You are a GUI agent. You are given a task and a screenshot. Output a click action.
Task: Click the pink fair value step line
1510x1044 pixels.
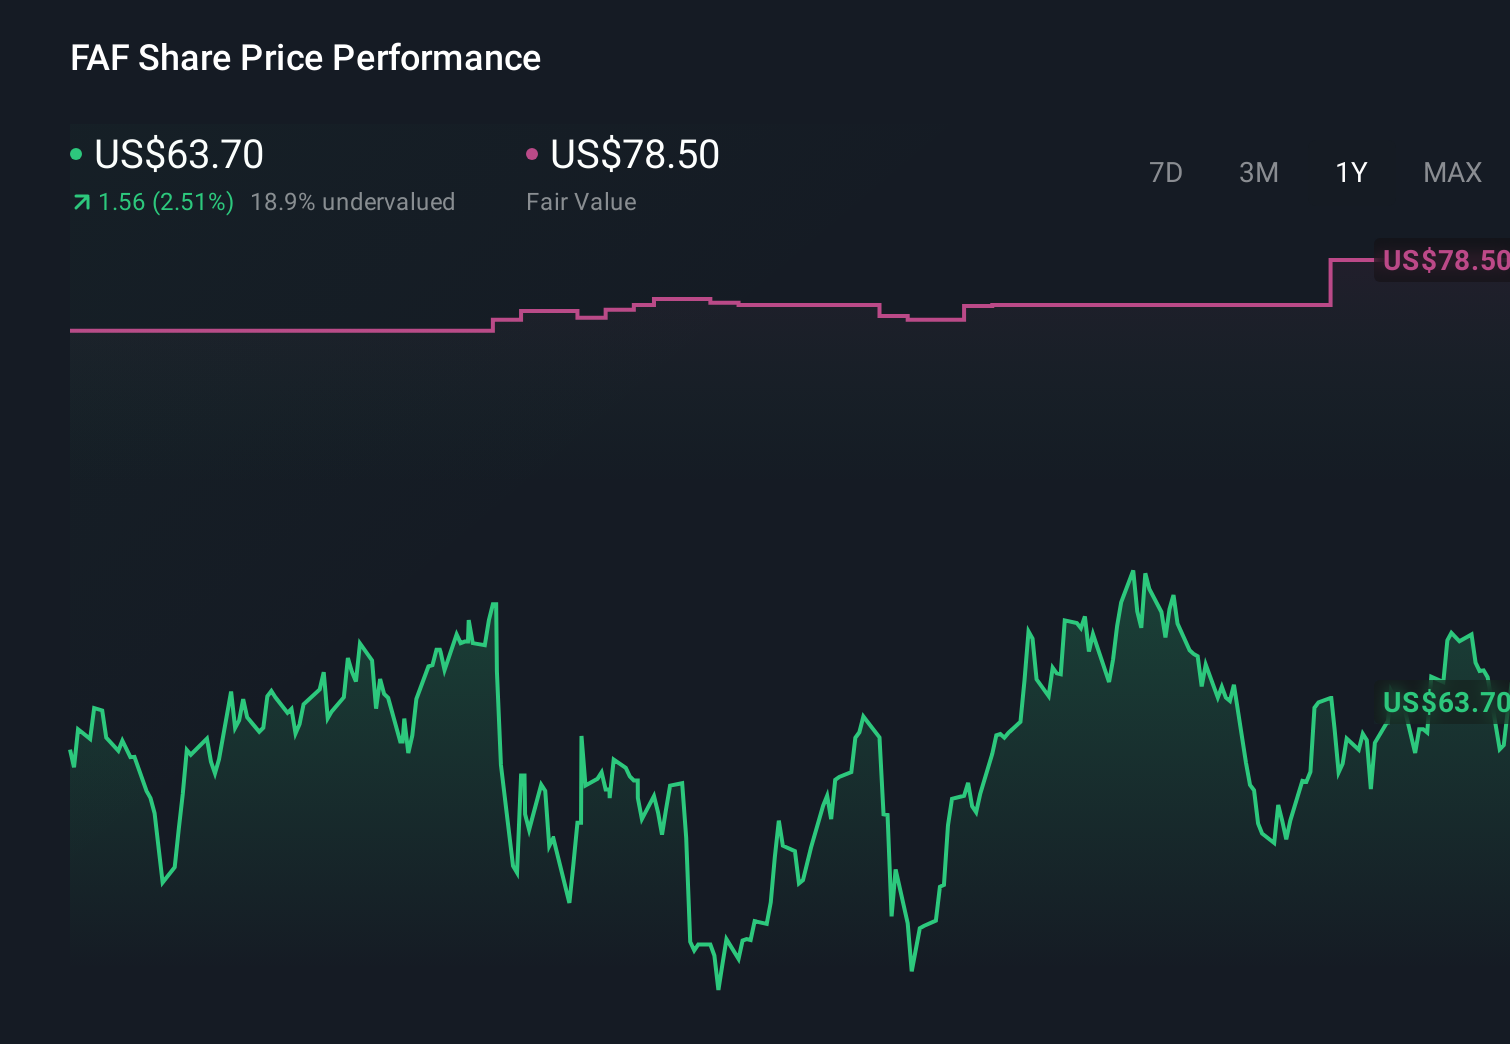pos(300,330)
